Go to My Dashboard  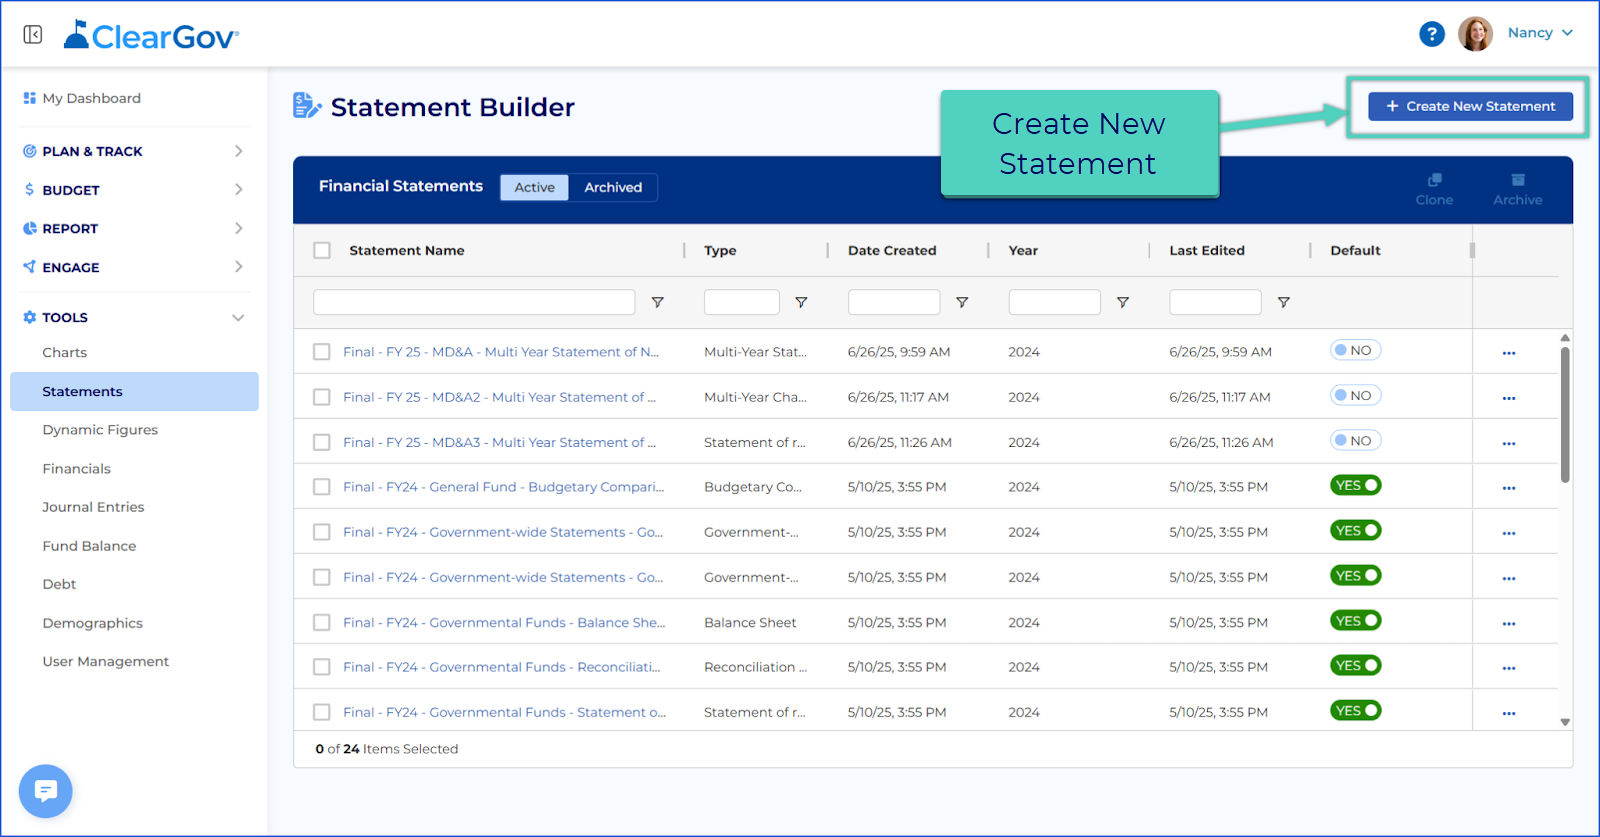(x=91, y=98)
